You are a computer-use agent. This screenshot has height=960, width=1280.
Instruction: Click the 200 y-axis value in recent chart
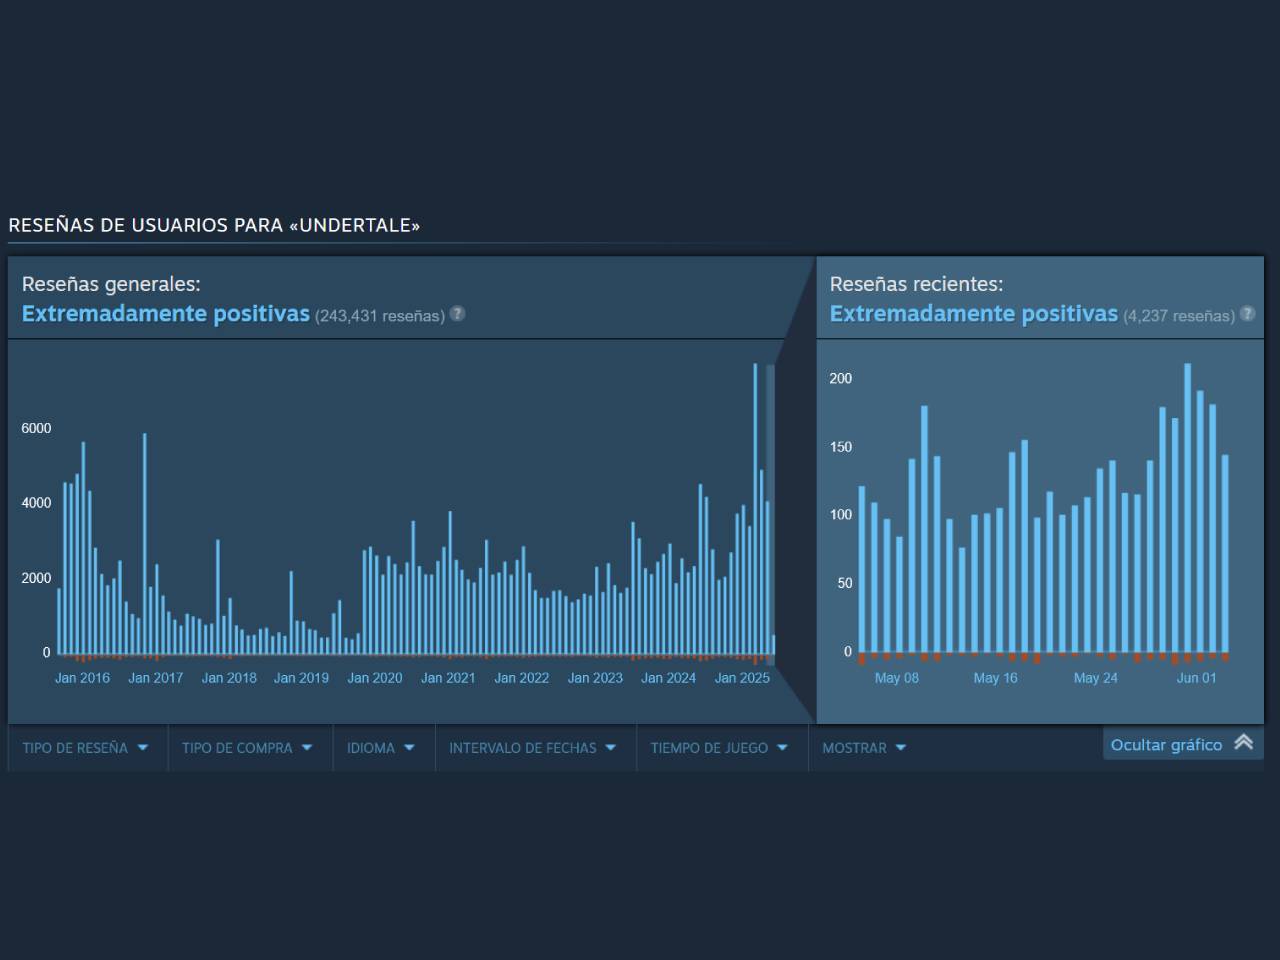click(x=841, y=378)
